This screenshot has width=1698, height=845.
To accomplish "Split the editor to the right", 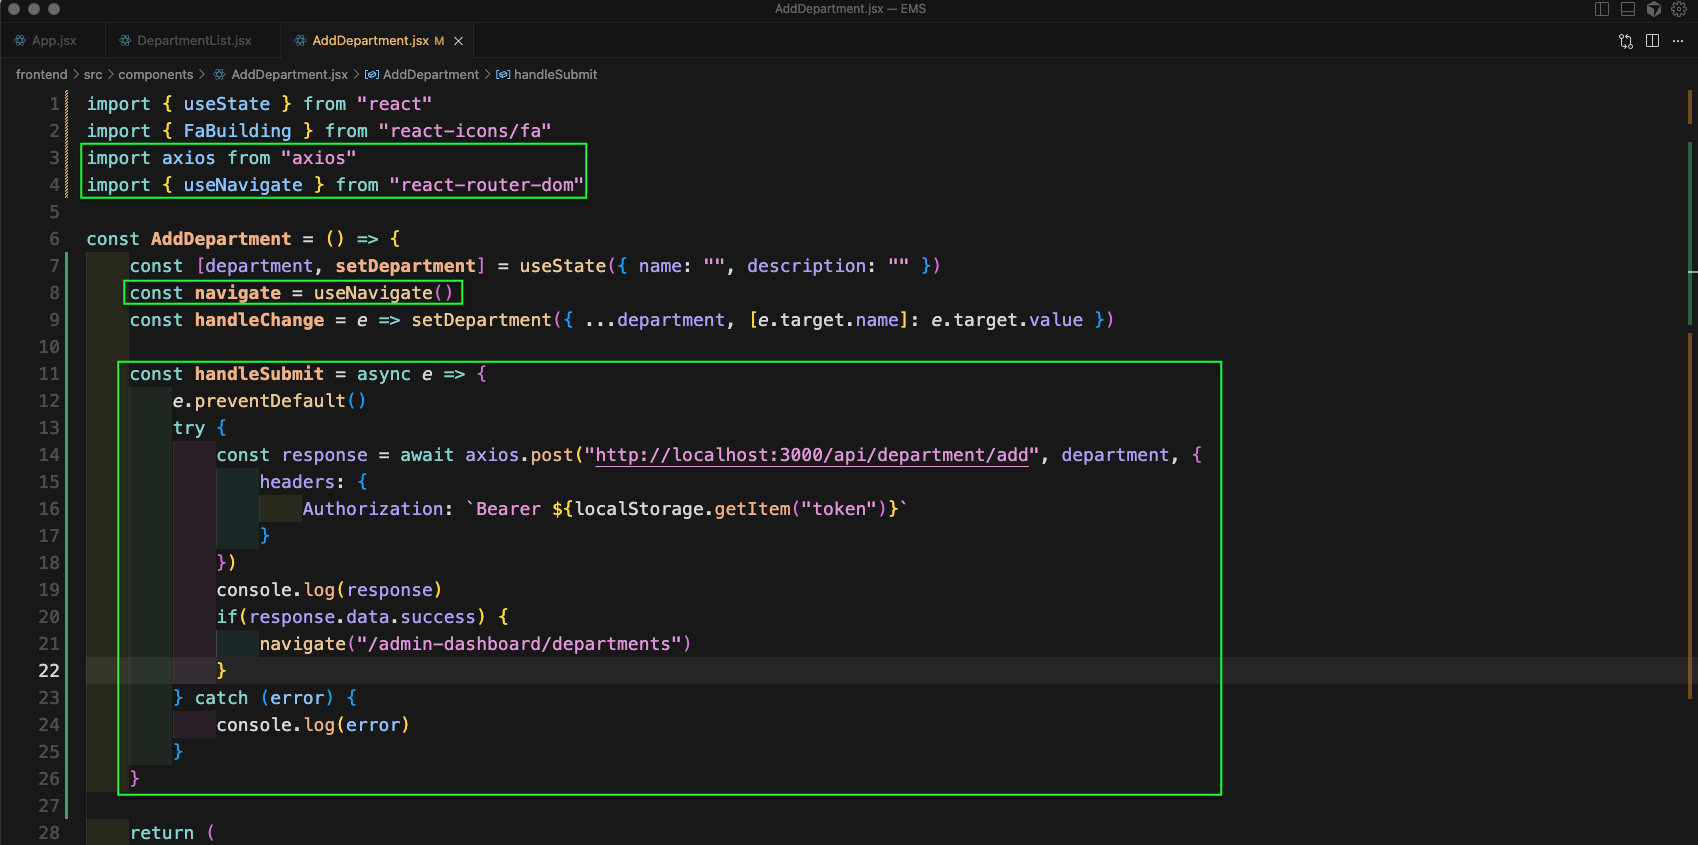I will point(1652,41).
